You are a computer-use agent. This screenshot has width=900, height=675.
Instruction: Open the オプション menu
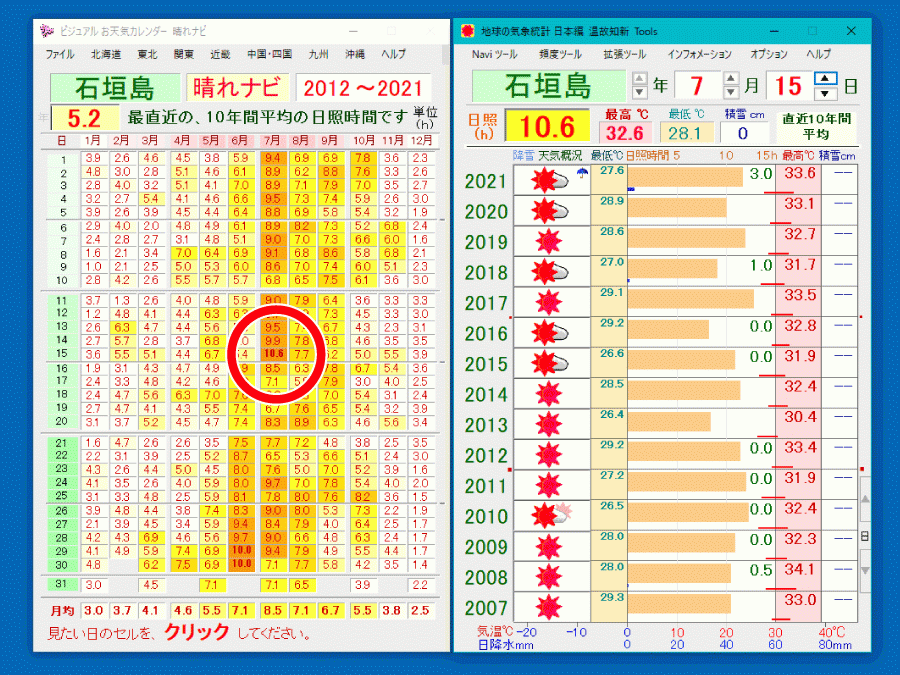pos(768,54)
